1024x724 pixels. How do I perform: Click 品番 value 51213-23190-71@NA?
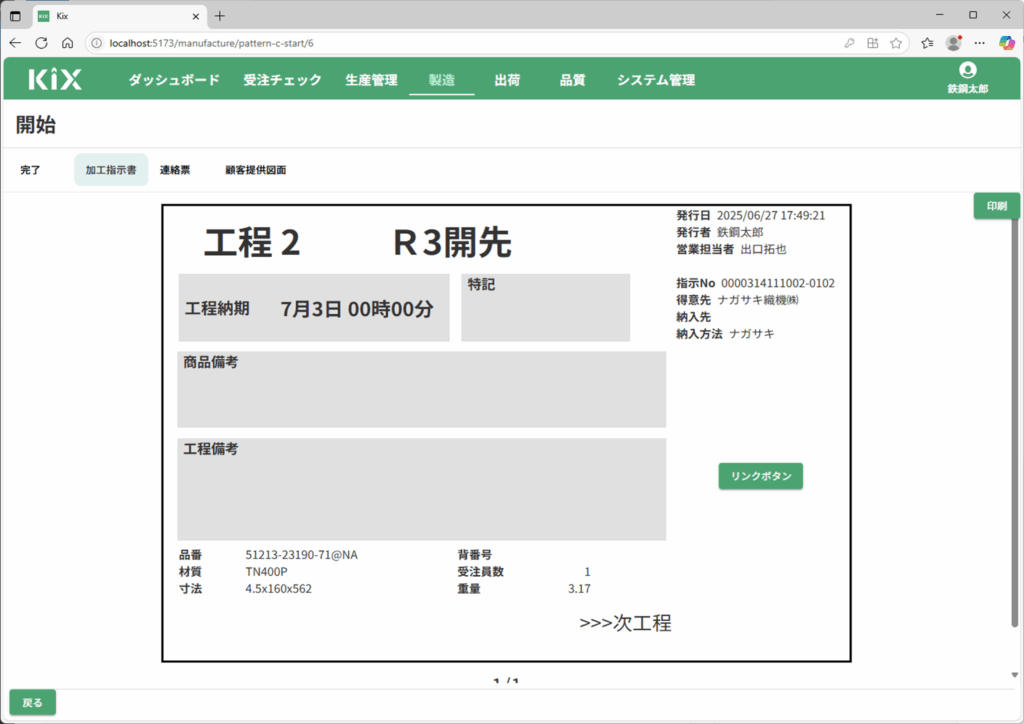point(302,555)
